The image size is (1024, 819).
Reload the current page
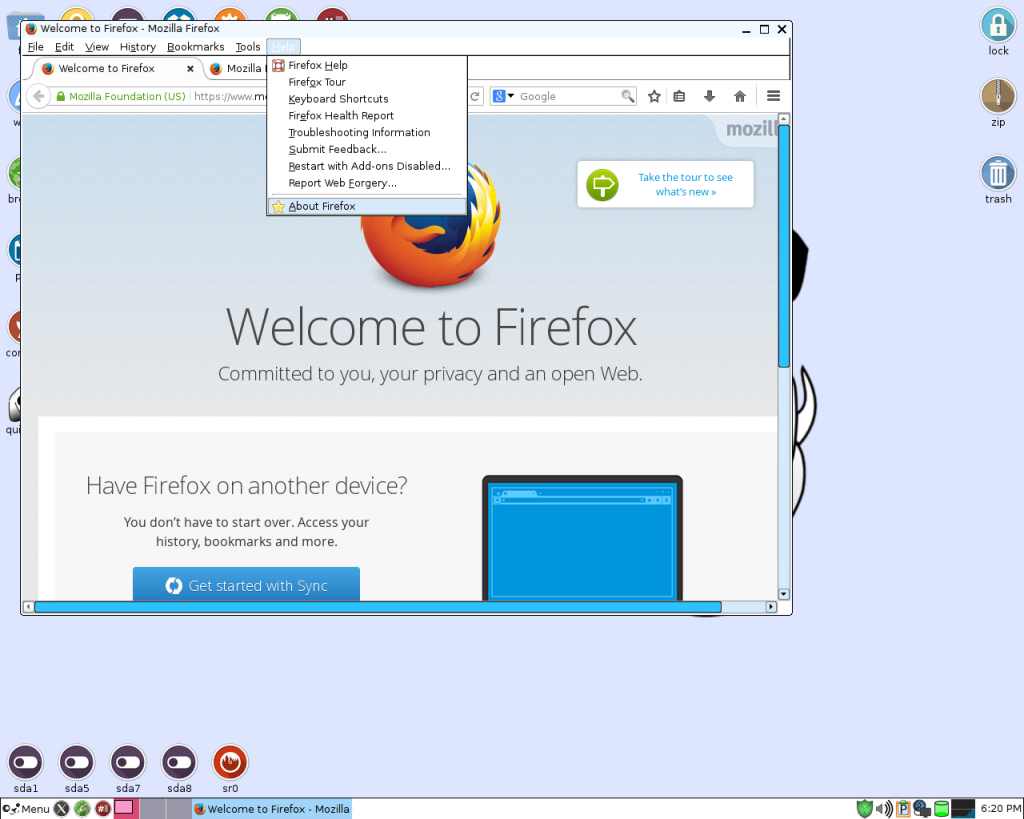(x=475, y=97)
